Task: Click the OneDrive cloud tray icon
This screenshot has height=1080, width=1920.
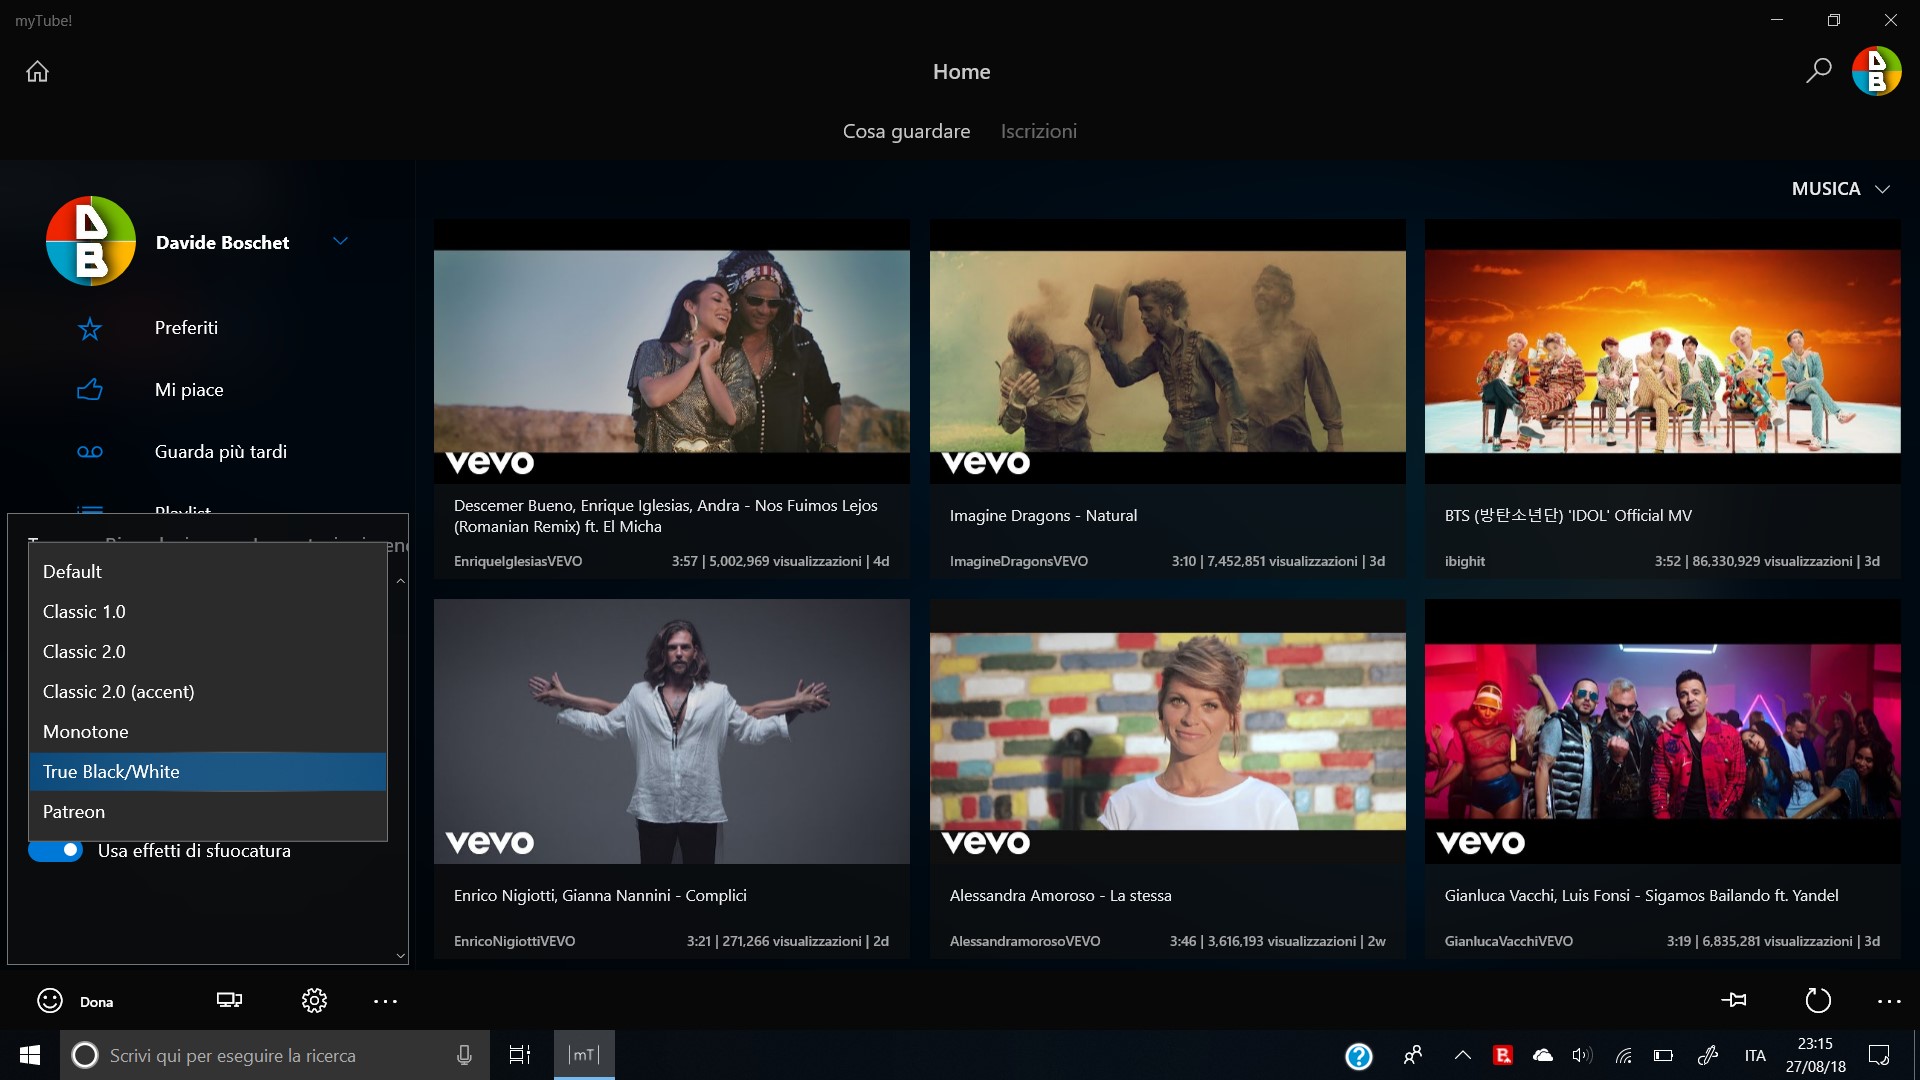Action: click(x=1543, y=1055)
